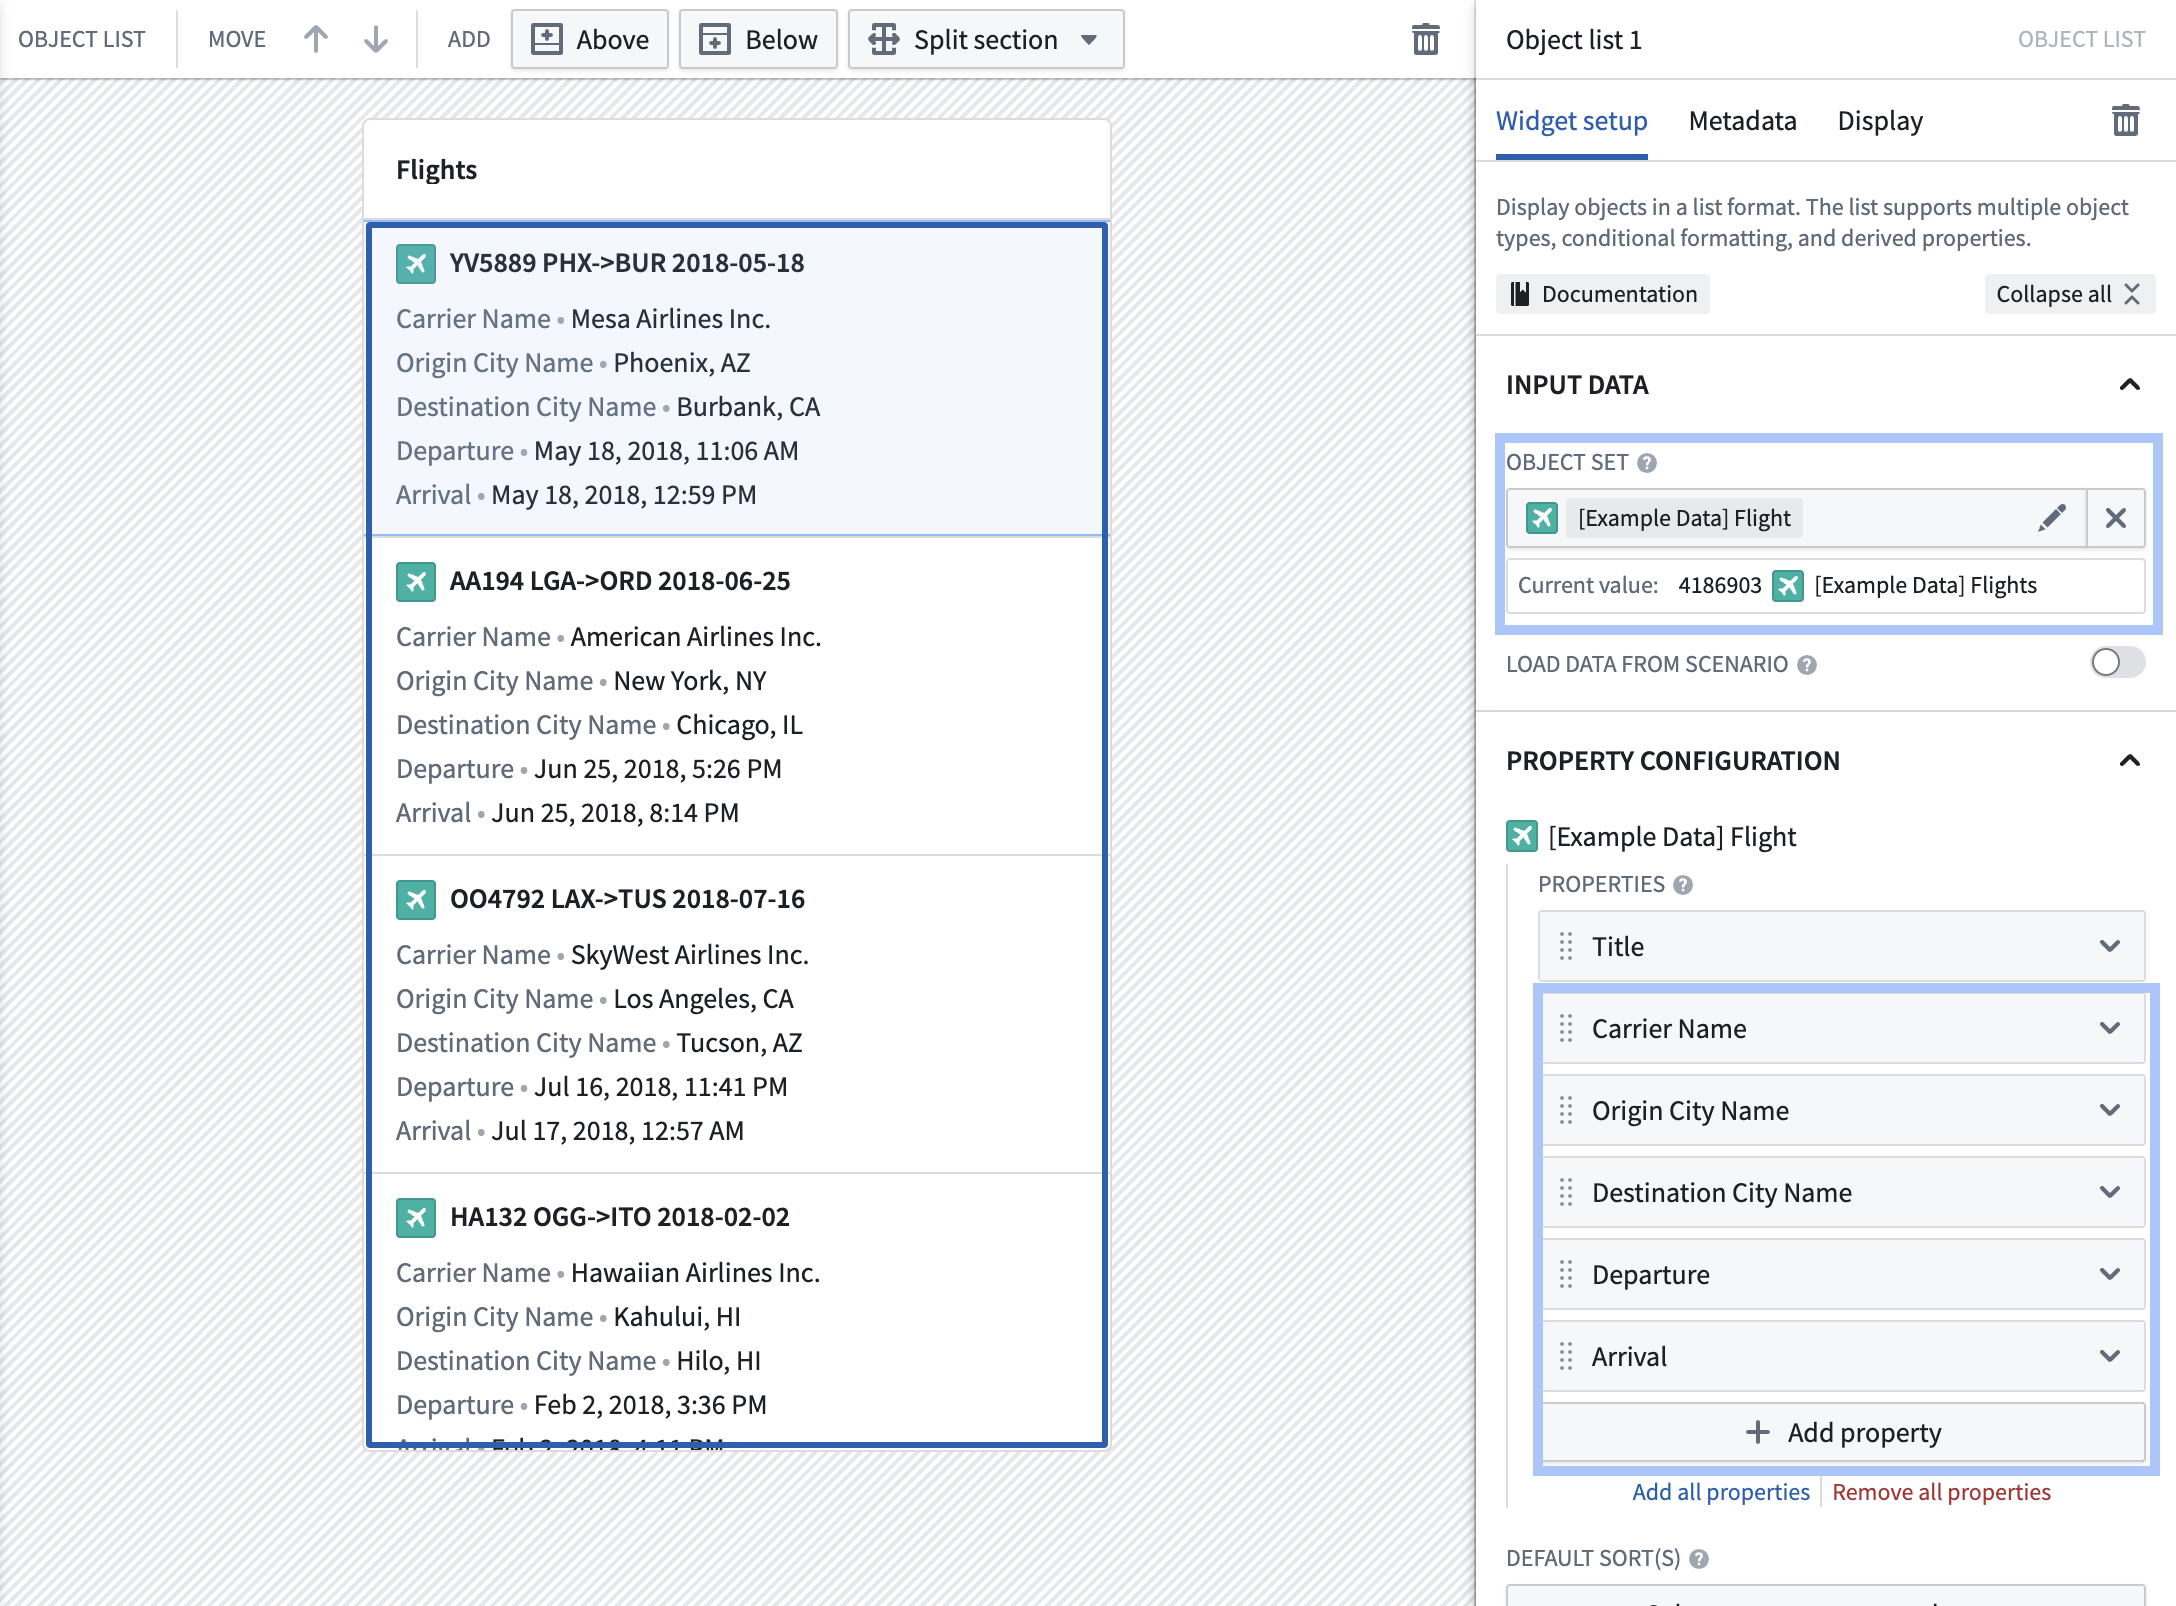Edit the object set with the pencil icon
The width and height of the screenshot is (2176, 1606).
point(2052,518)
